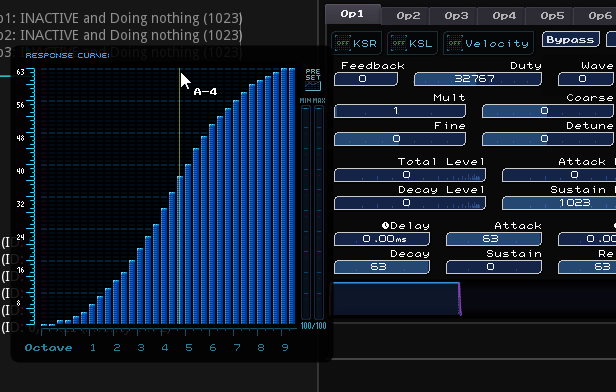Click the Decay rate slider showing 63

382,267
